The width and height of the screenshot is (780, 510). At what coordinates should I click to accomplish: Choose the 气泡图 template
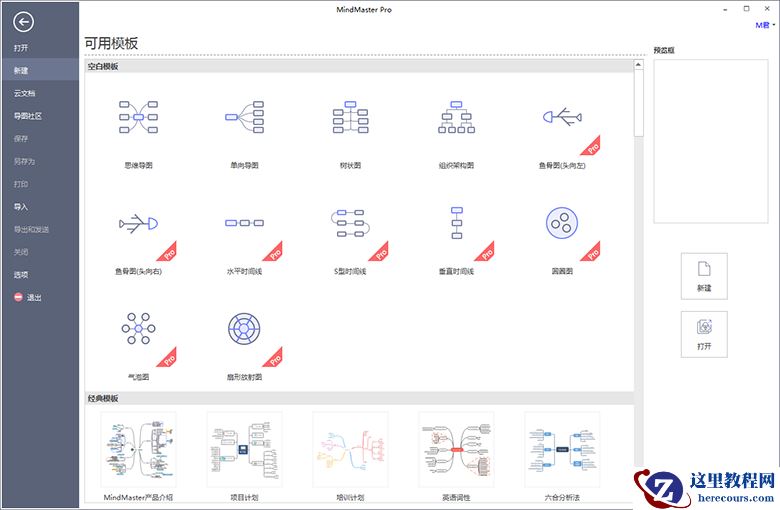point(138,328)
